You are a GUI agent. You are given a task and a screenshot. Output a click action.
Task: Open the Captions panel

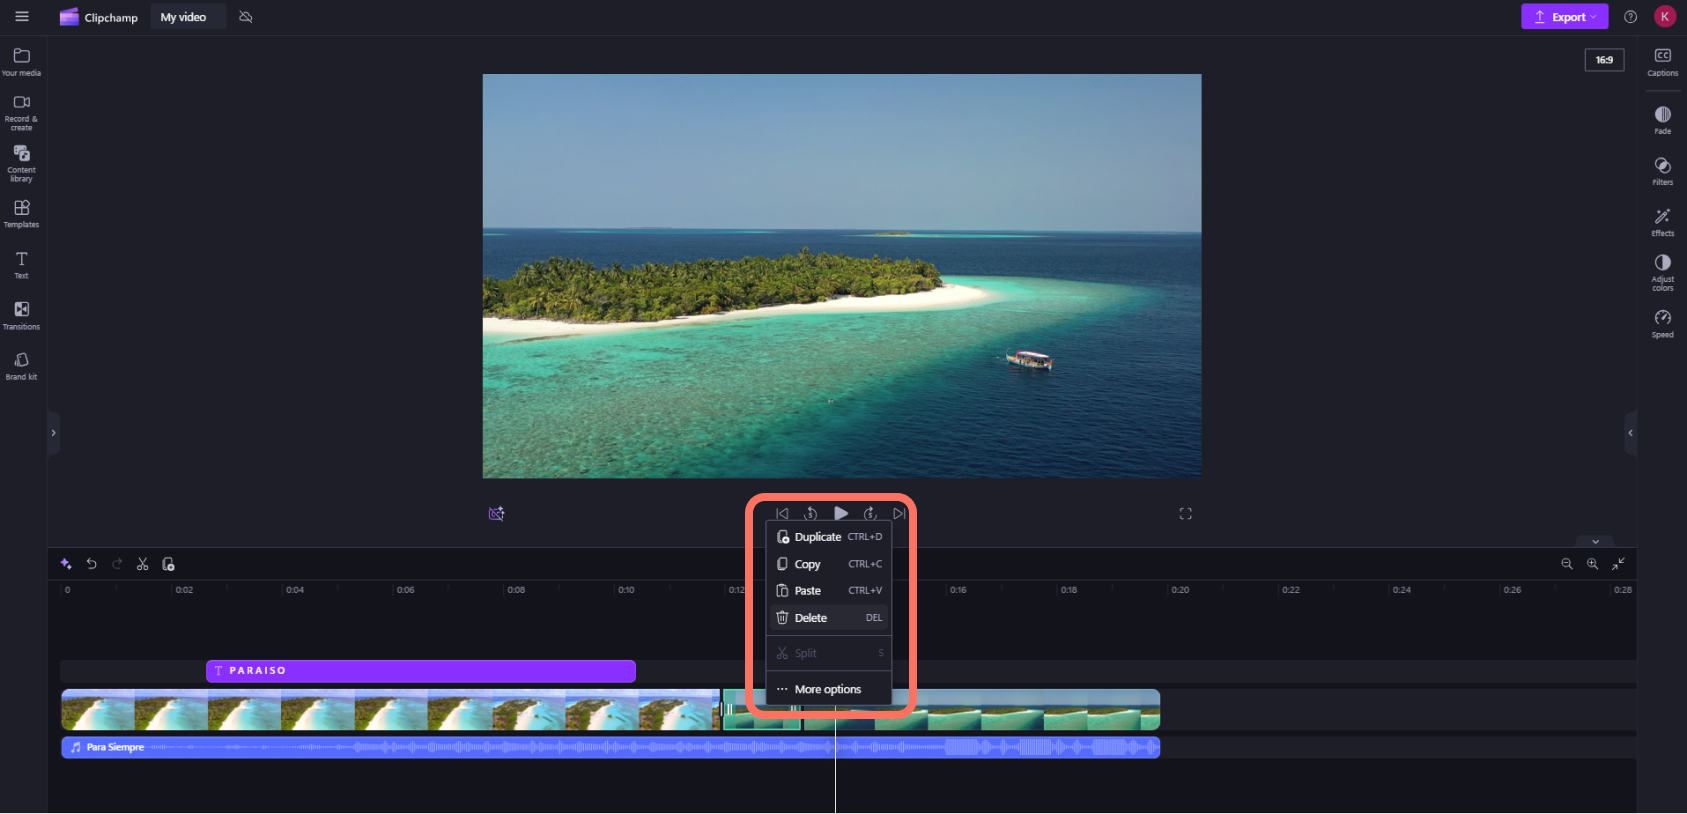1663,61
